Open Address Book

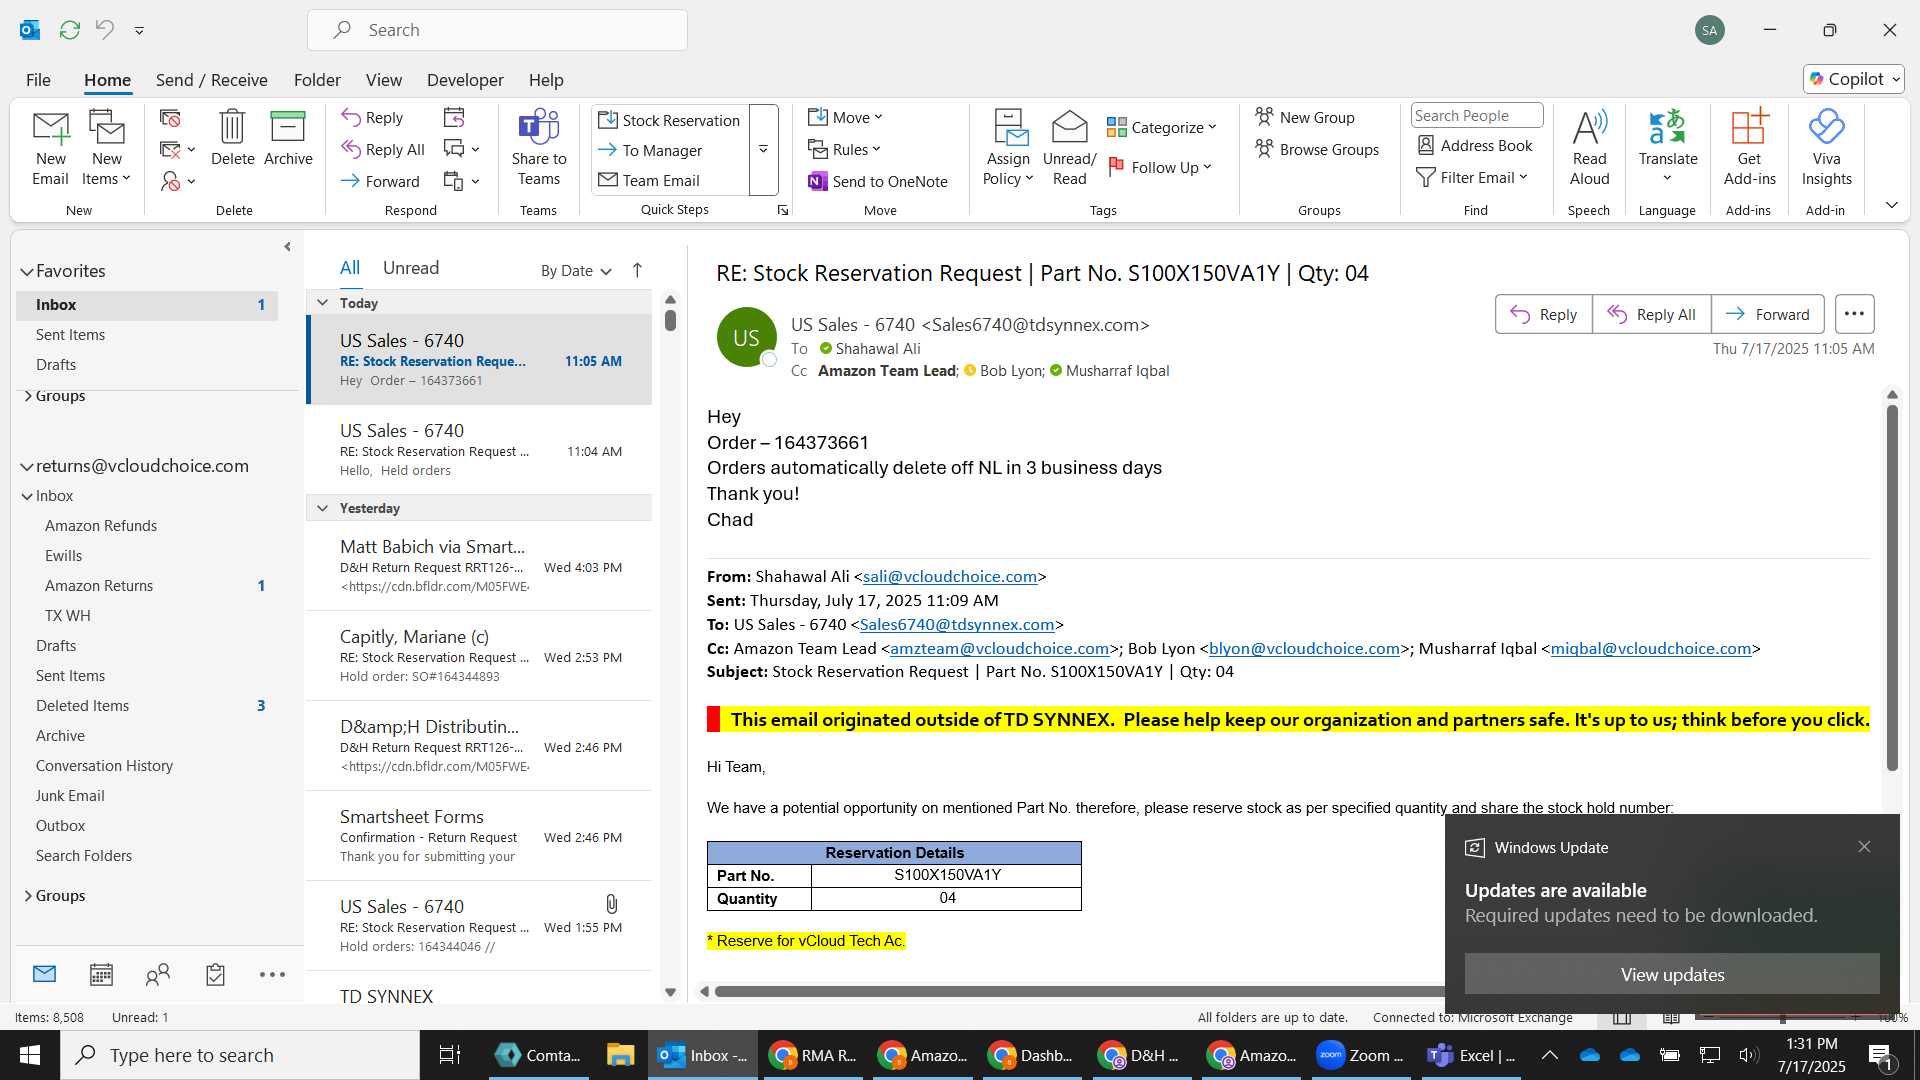click(x=1475, y=145)
